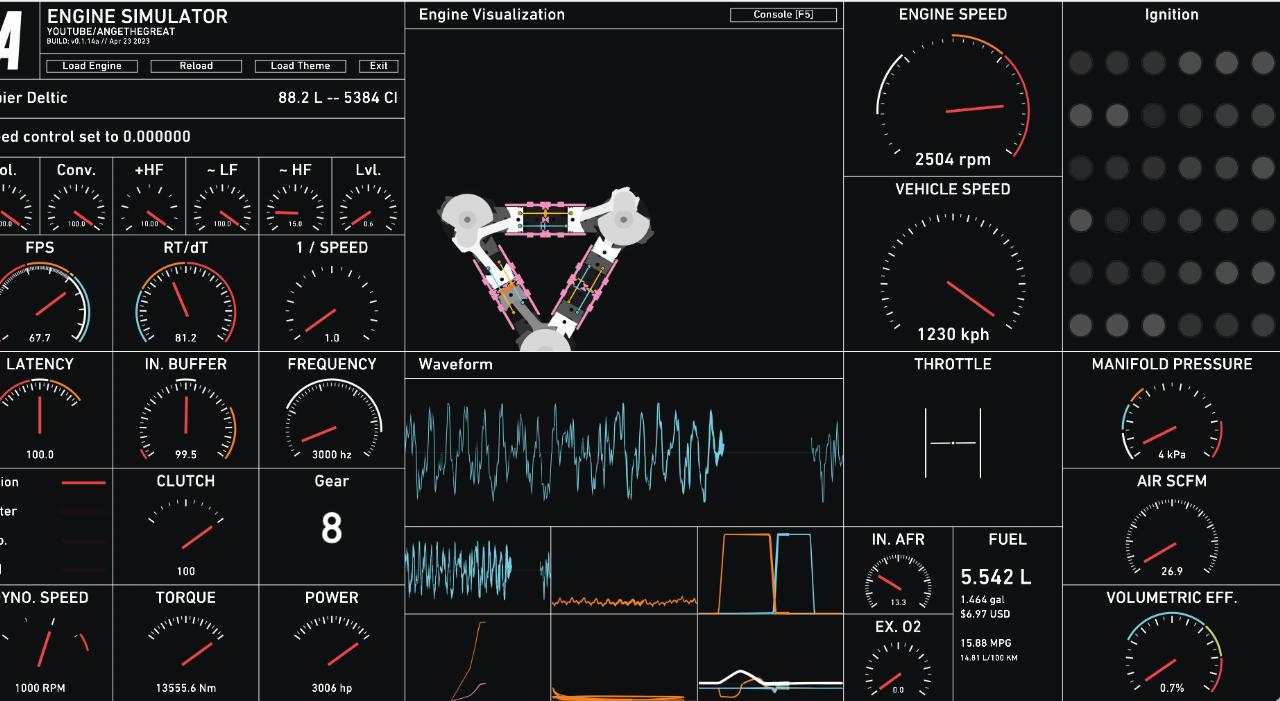Toggle the Starter status indicator row

[x=82, y=512]
